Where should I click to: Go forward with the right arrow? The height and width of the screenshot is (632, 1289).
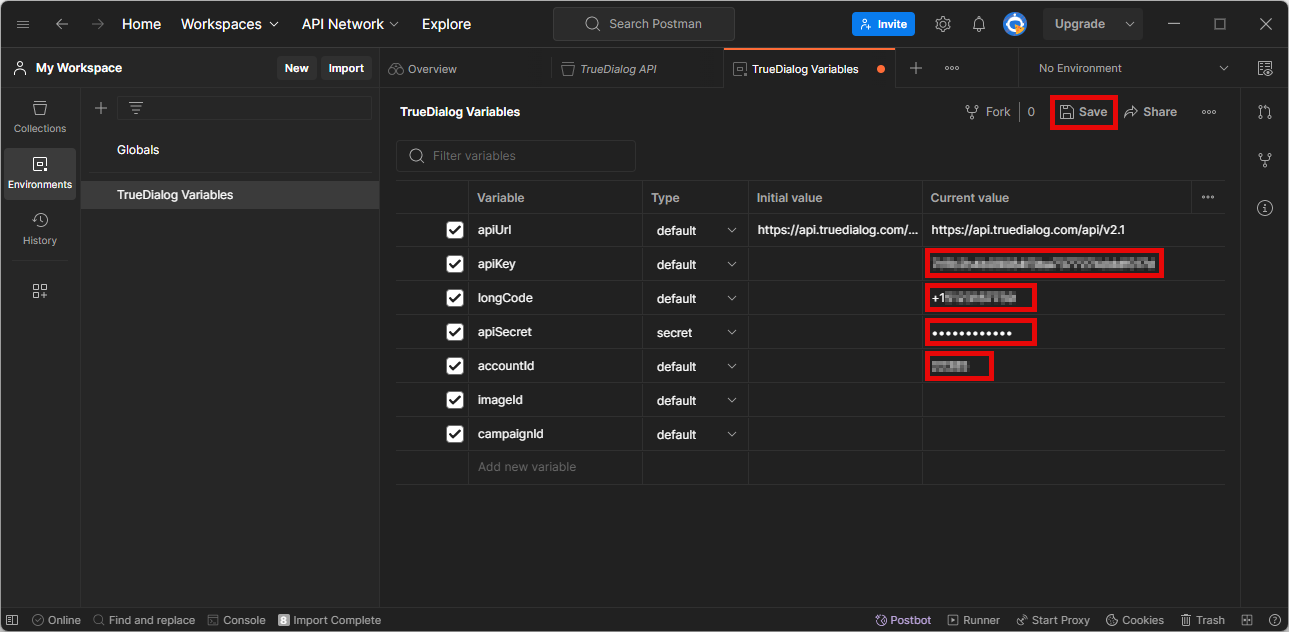98,24
